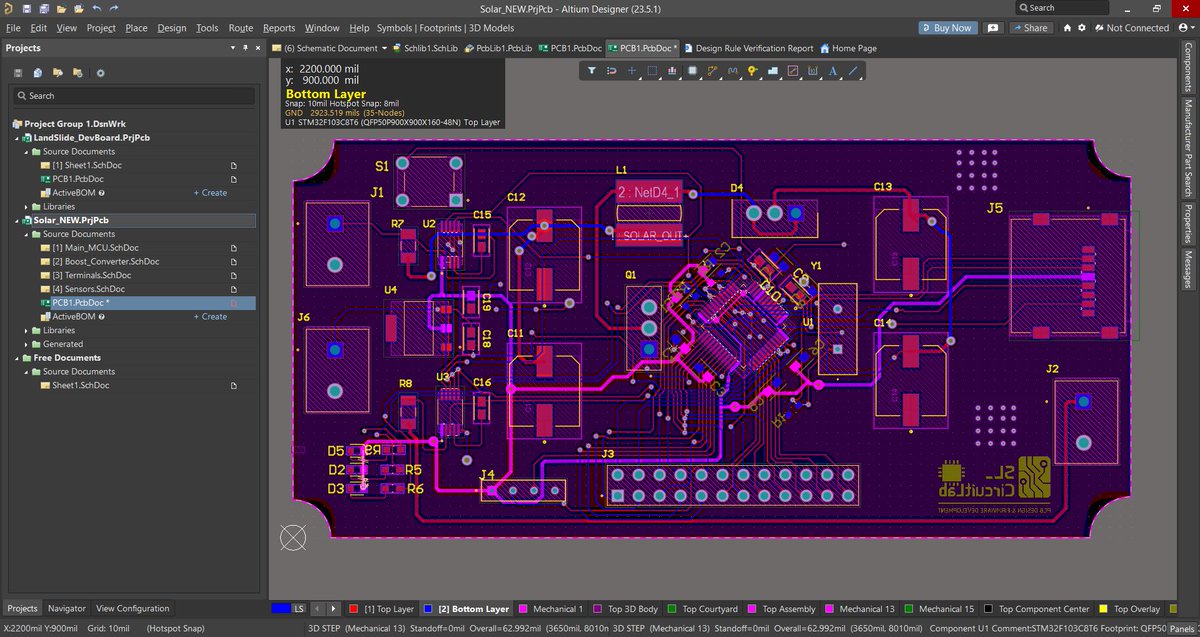Open the Design menu
Viewport: 1200px width, 637px height.
(x=172, y=28)
